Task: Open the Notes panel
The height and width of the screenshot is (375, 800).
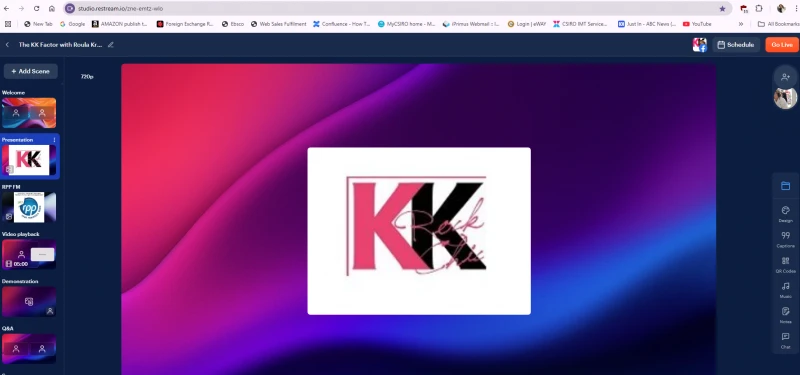Action: pyautogui.click(x=785, y=314)
